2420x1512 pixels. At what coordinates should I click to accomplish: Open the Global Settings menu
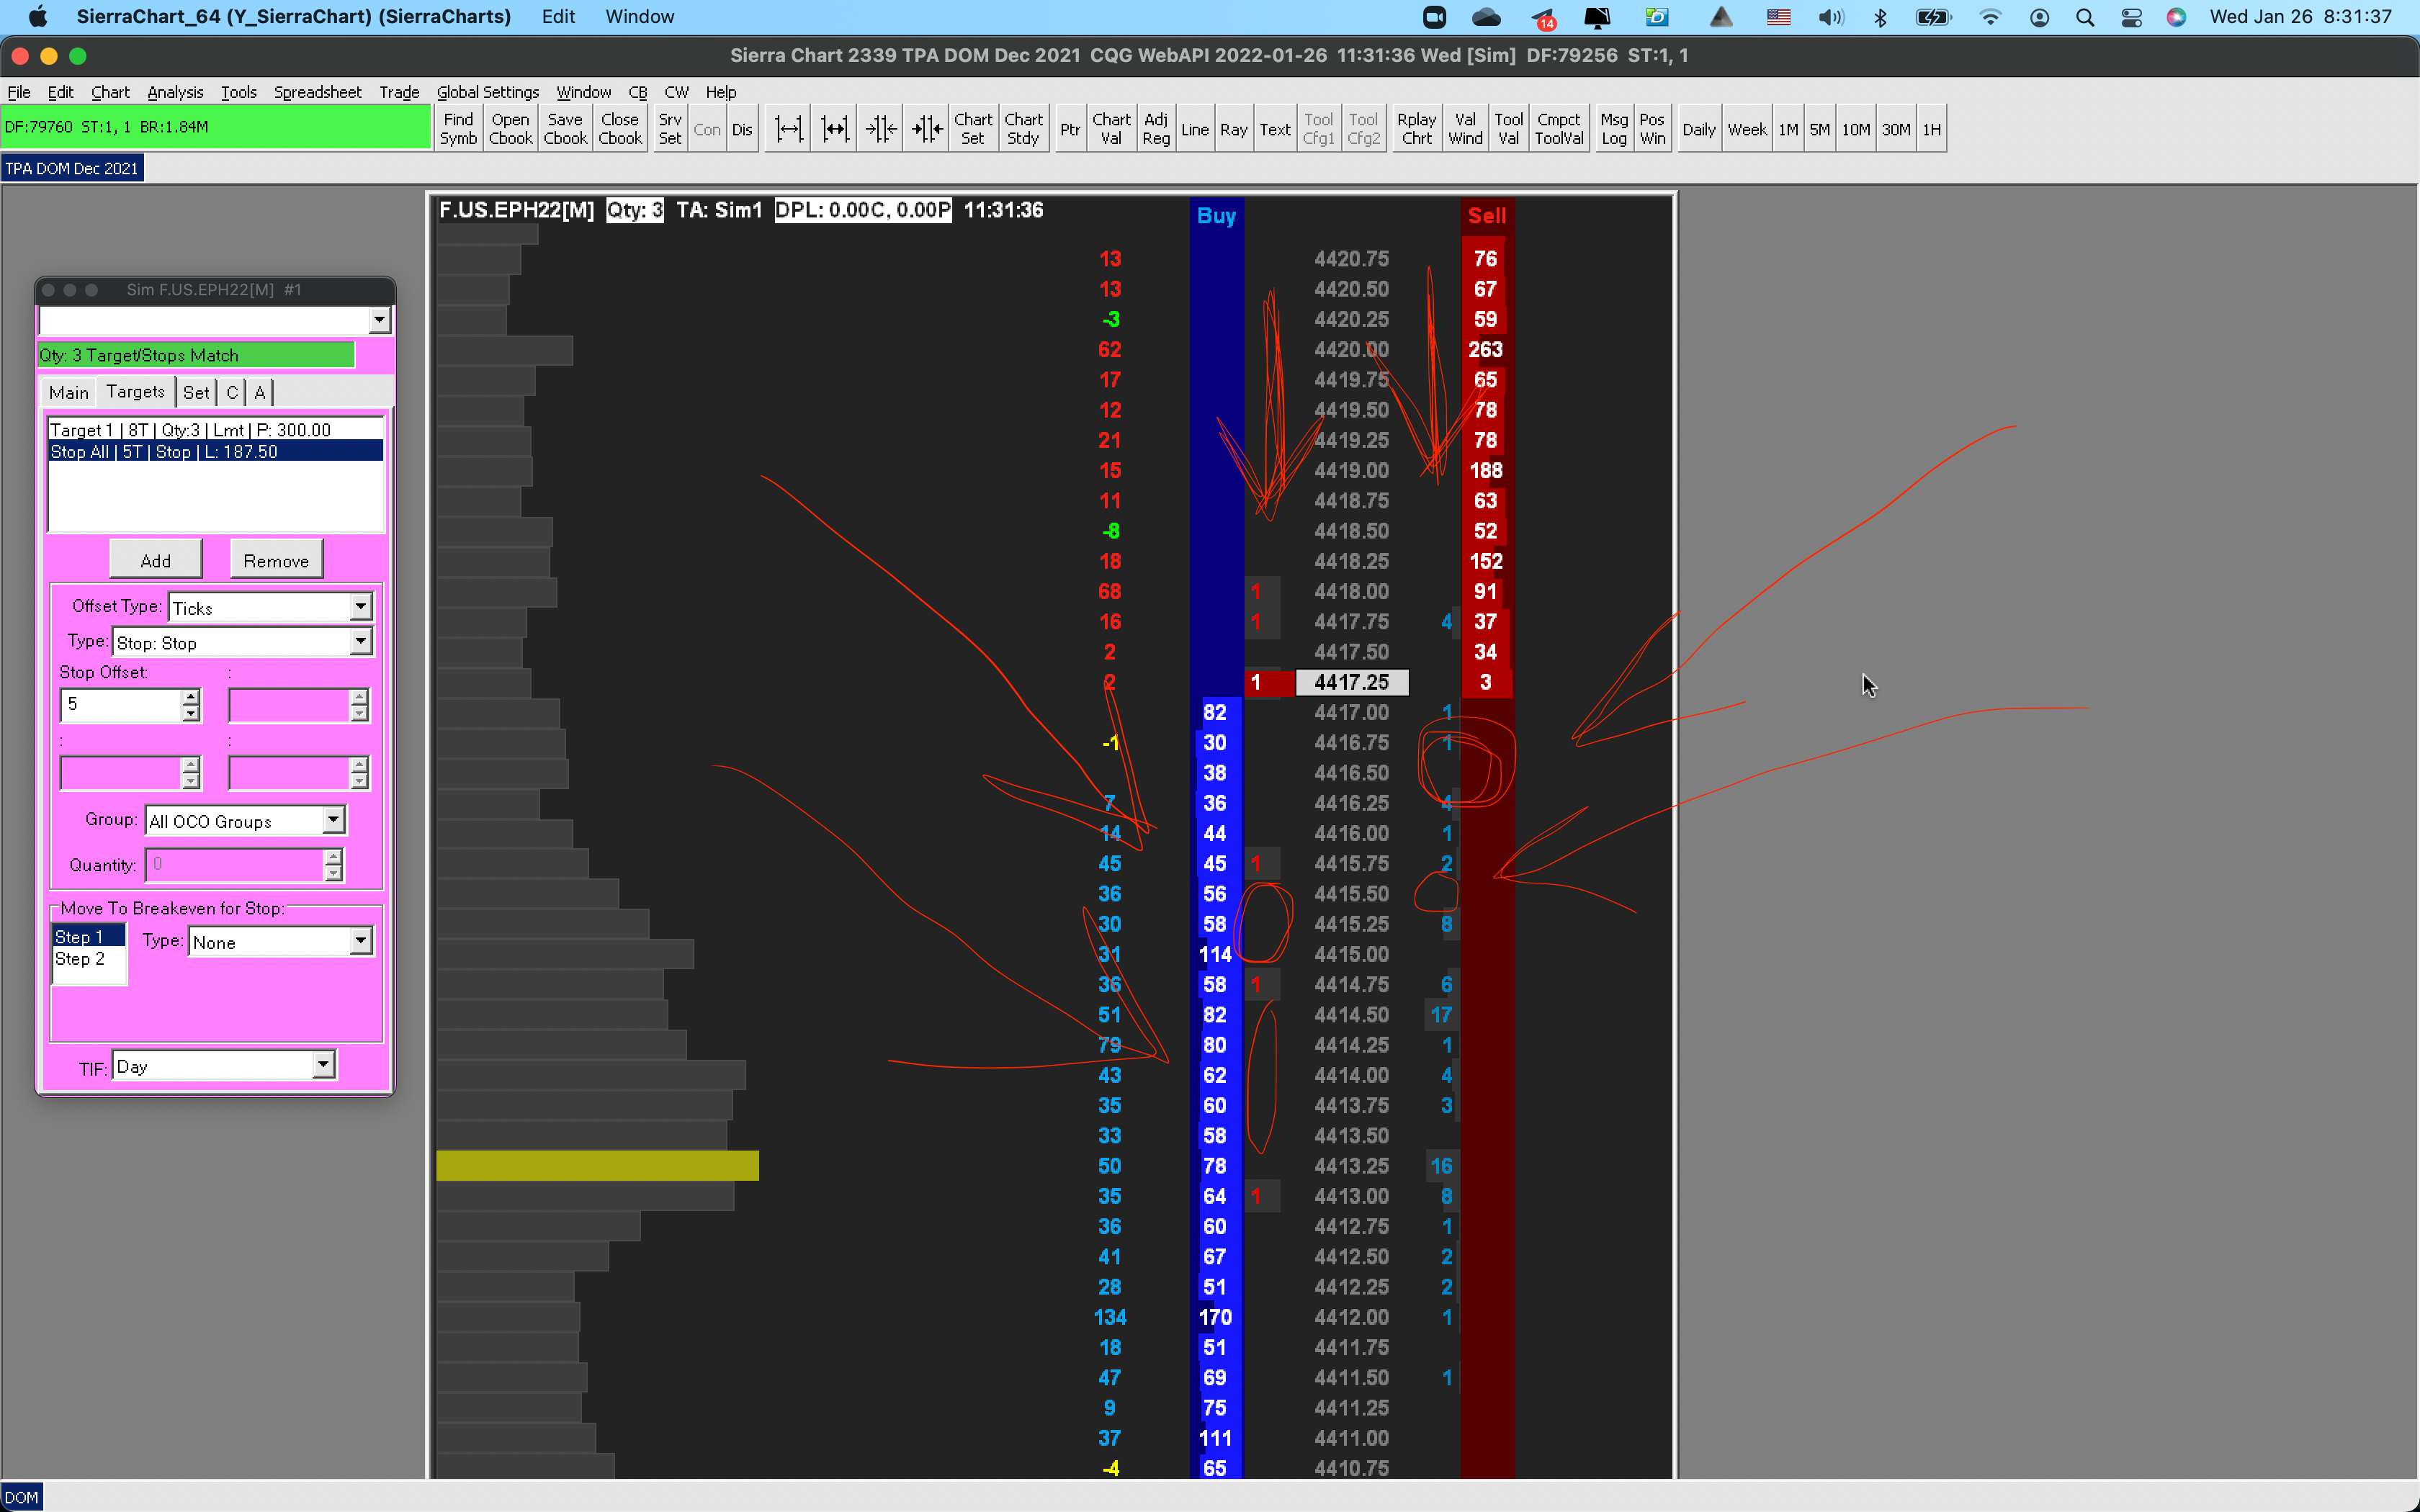click(487, 92)
